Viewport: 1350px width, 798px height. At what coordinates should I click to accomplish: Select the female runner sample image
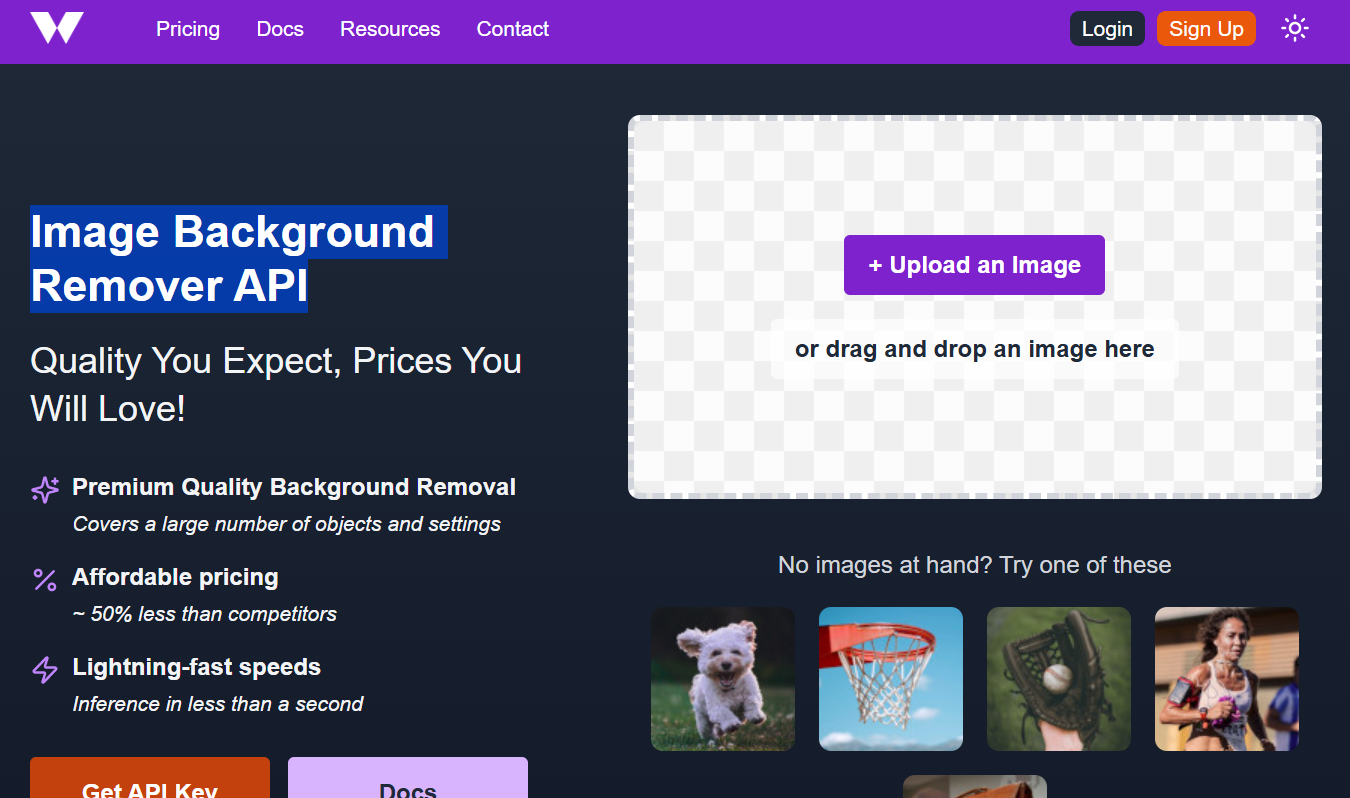(1226, 679)
